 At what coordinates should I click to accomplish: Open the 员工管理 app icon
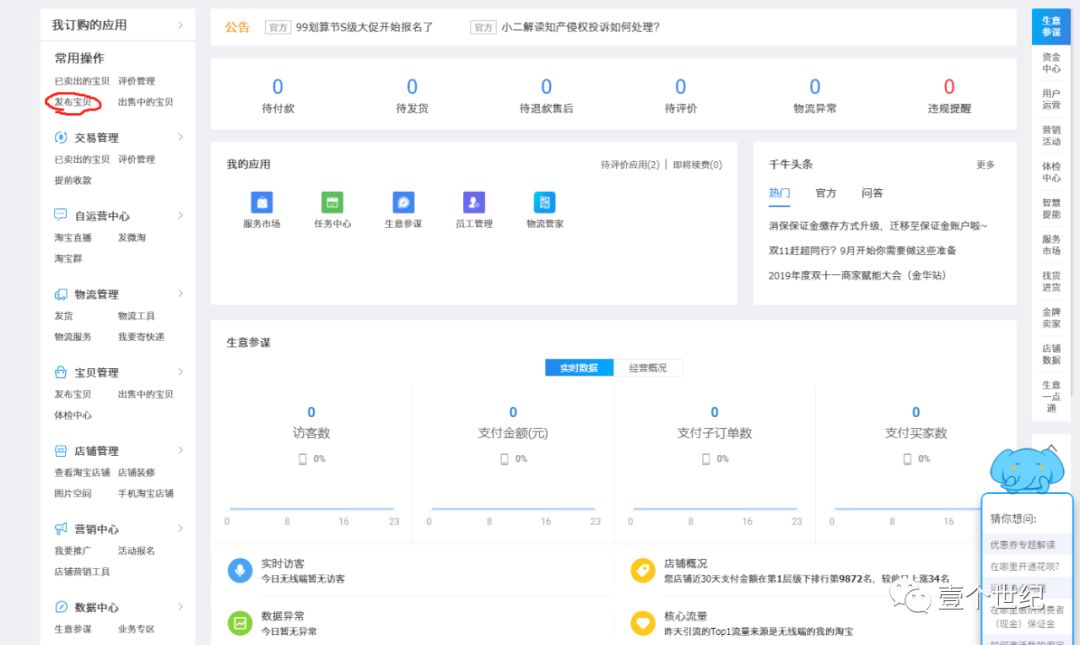[474, 203]
